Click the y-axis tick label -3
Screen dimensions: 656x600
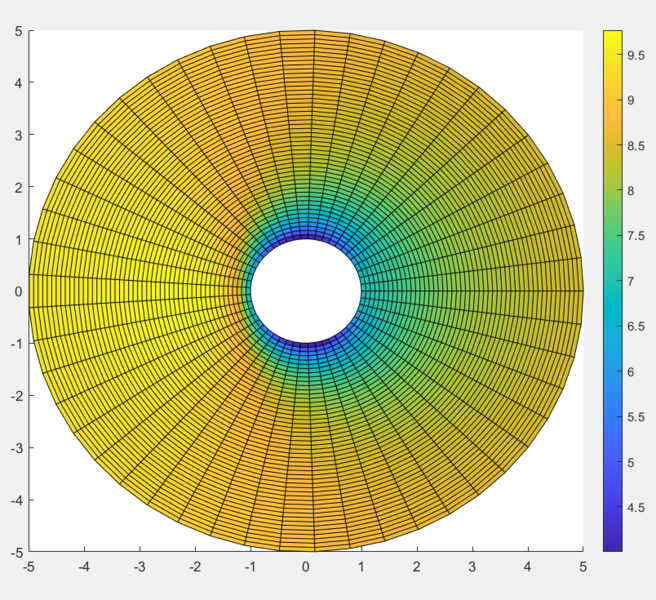click(15, 447)
